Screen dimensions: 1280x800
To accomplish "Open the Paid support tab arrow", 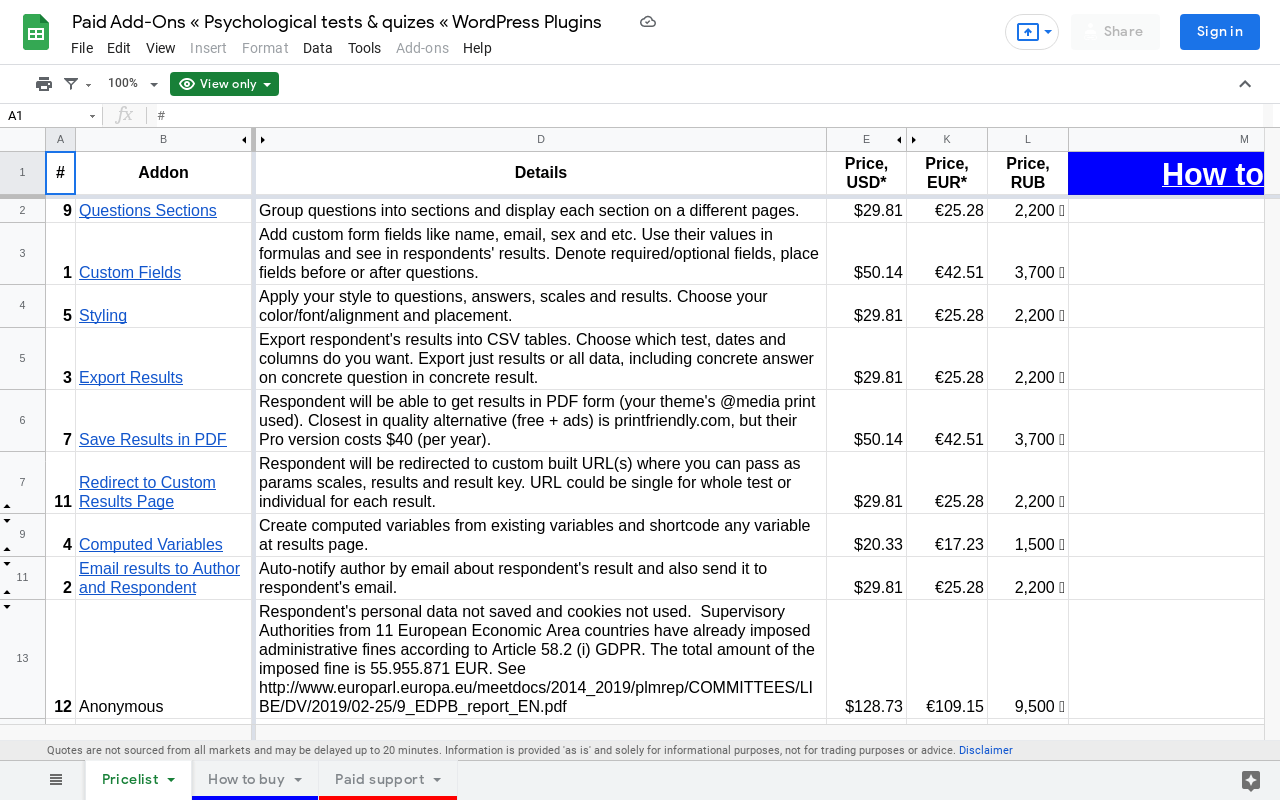I will (x=436, y=780).
